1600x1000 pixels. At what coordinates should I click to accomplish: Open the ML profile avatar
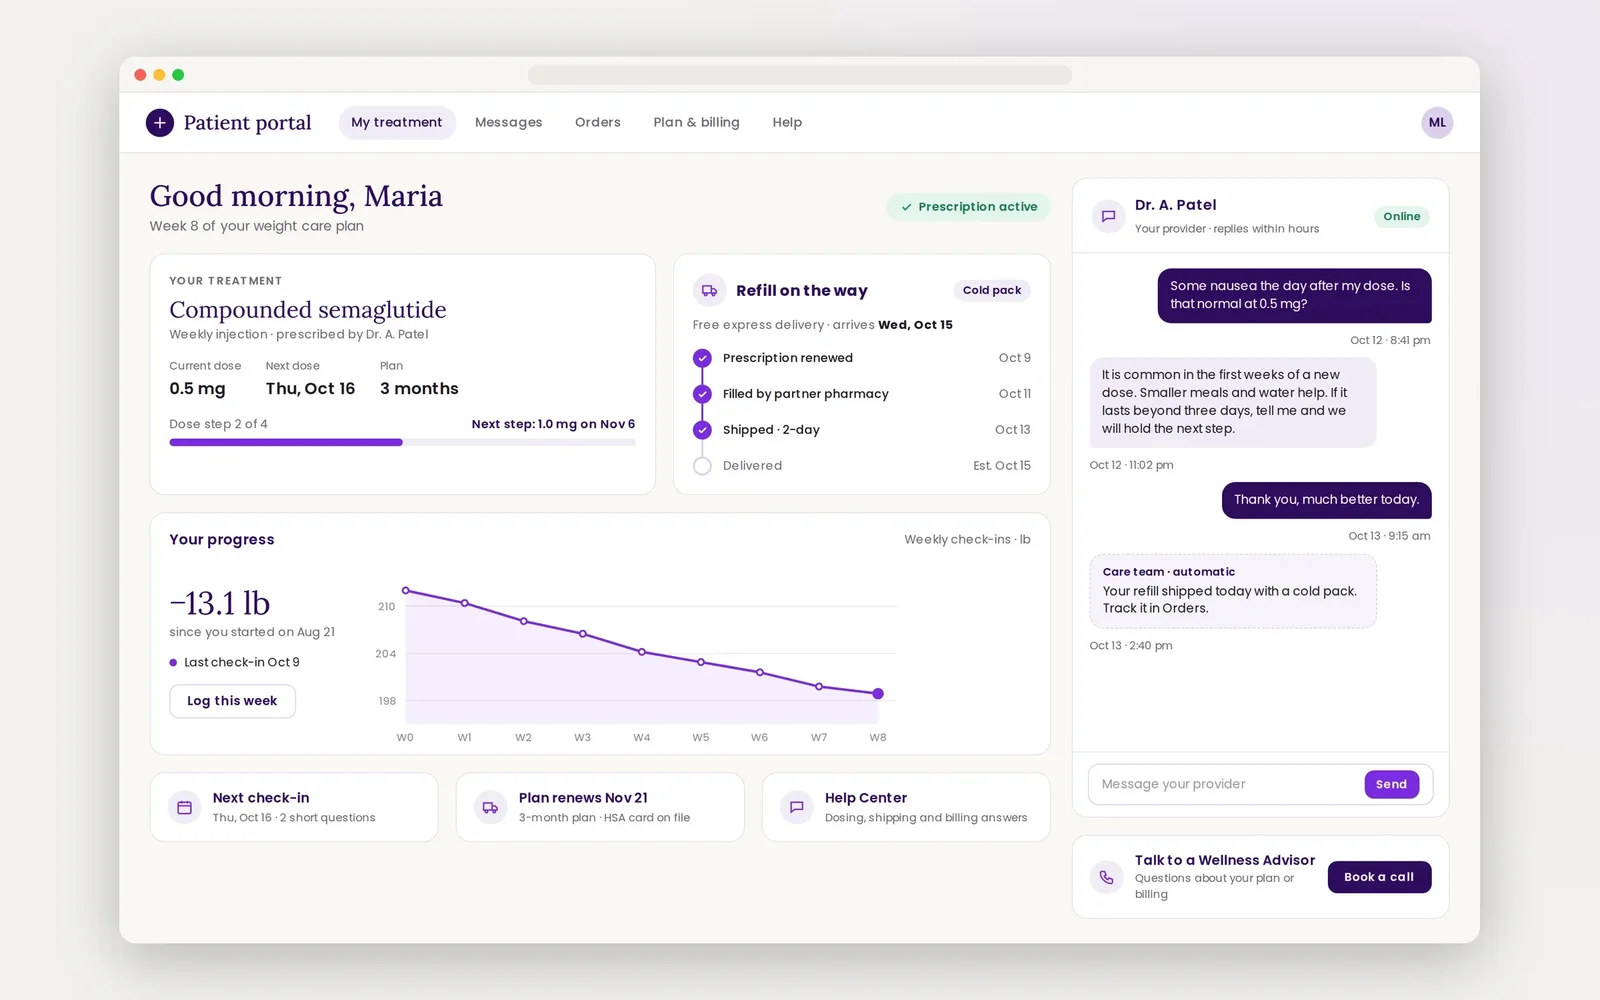point(1437,123)
